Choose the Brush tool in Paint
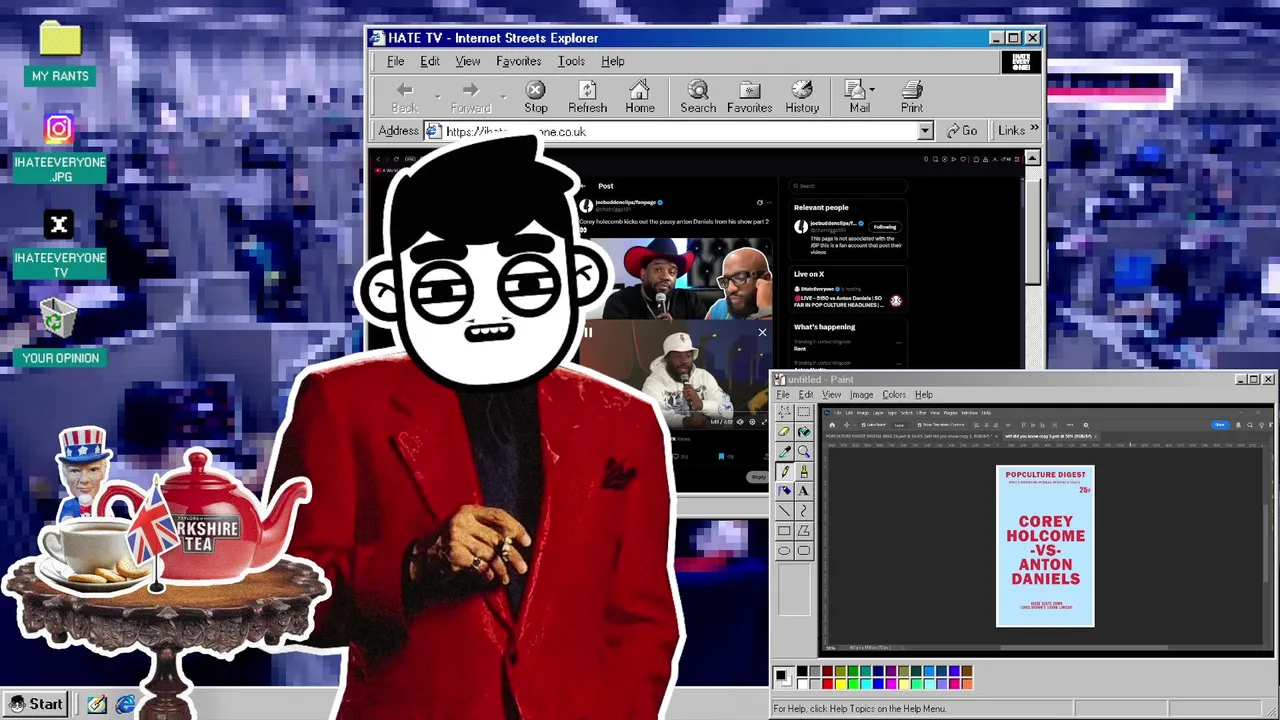The width and height of the screenshot is (1280, 720). click(x=804, y=472)
